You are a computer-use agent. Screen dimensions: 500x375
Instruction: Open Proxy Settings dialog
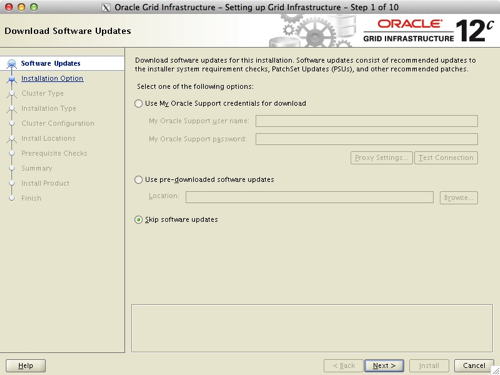pos(381,158)
